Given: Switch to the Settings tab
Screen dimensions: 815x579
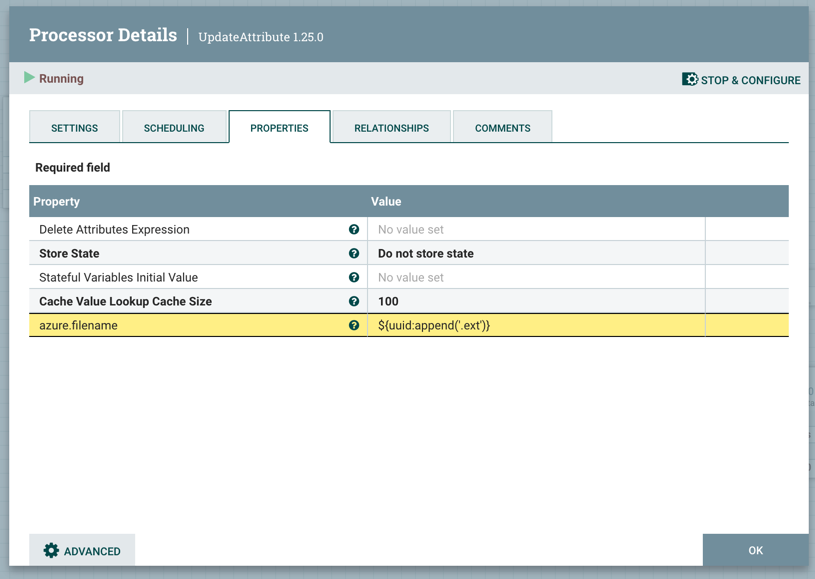Looking at the screenshot, I should 74,127.
